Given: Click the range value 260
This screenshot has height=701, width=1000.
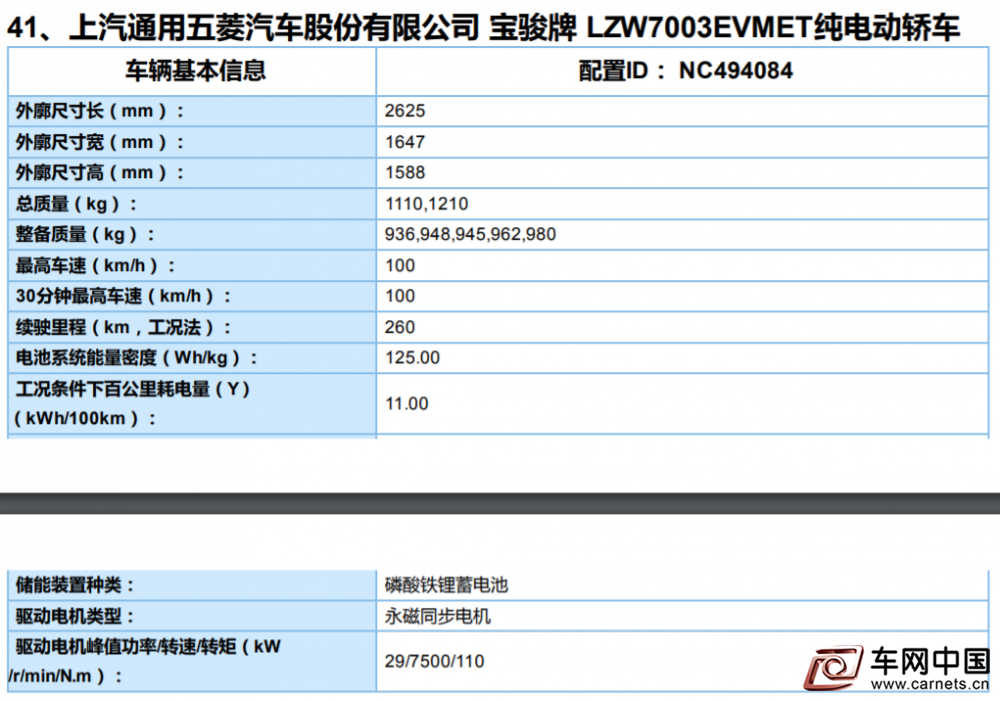Looking at the screenshot, I should tap(400, 327).
